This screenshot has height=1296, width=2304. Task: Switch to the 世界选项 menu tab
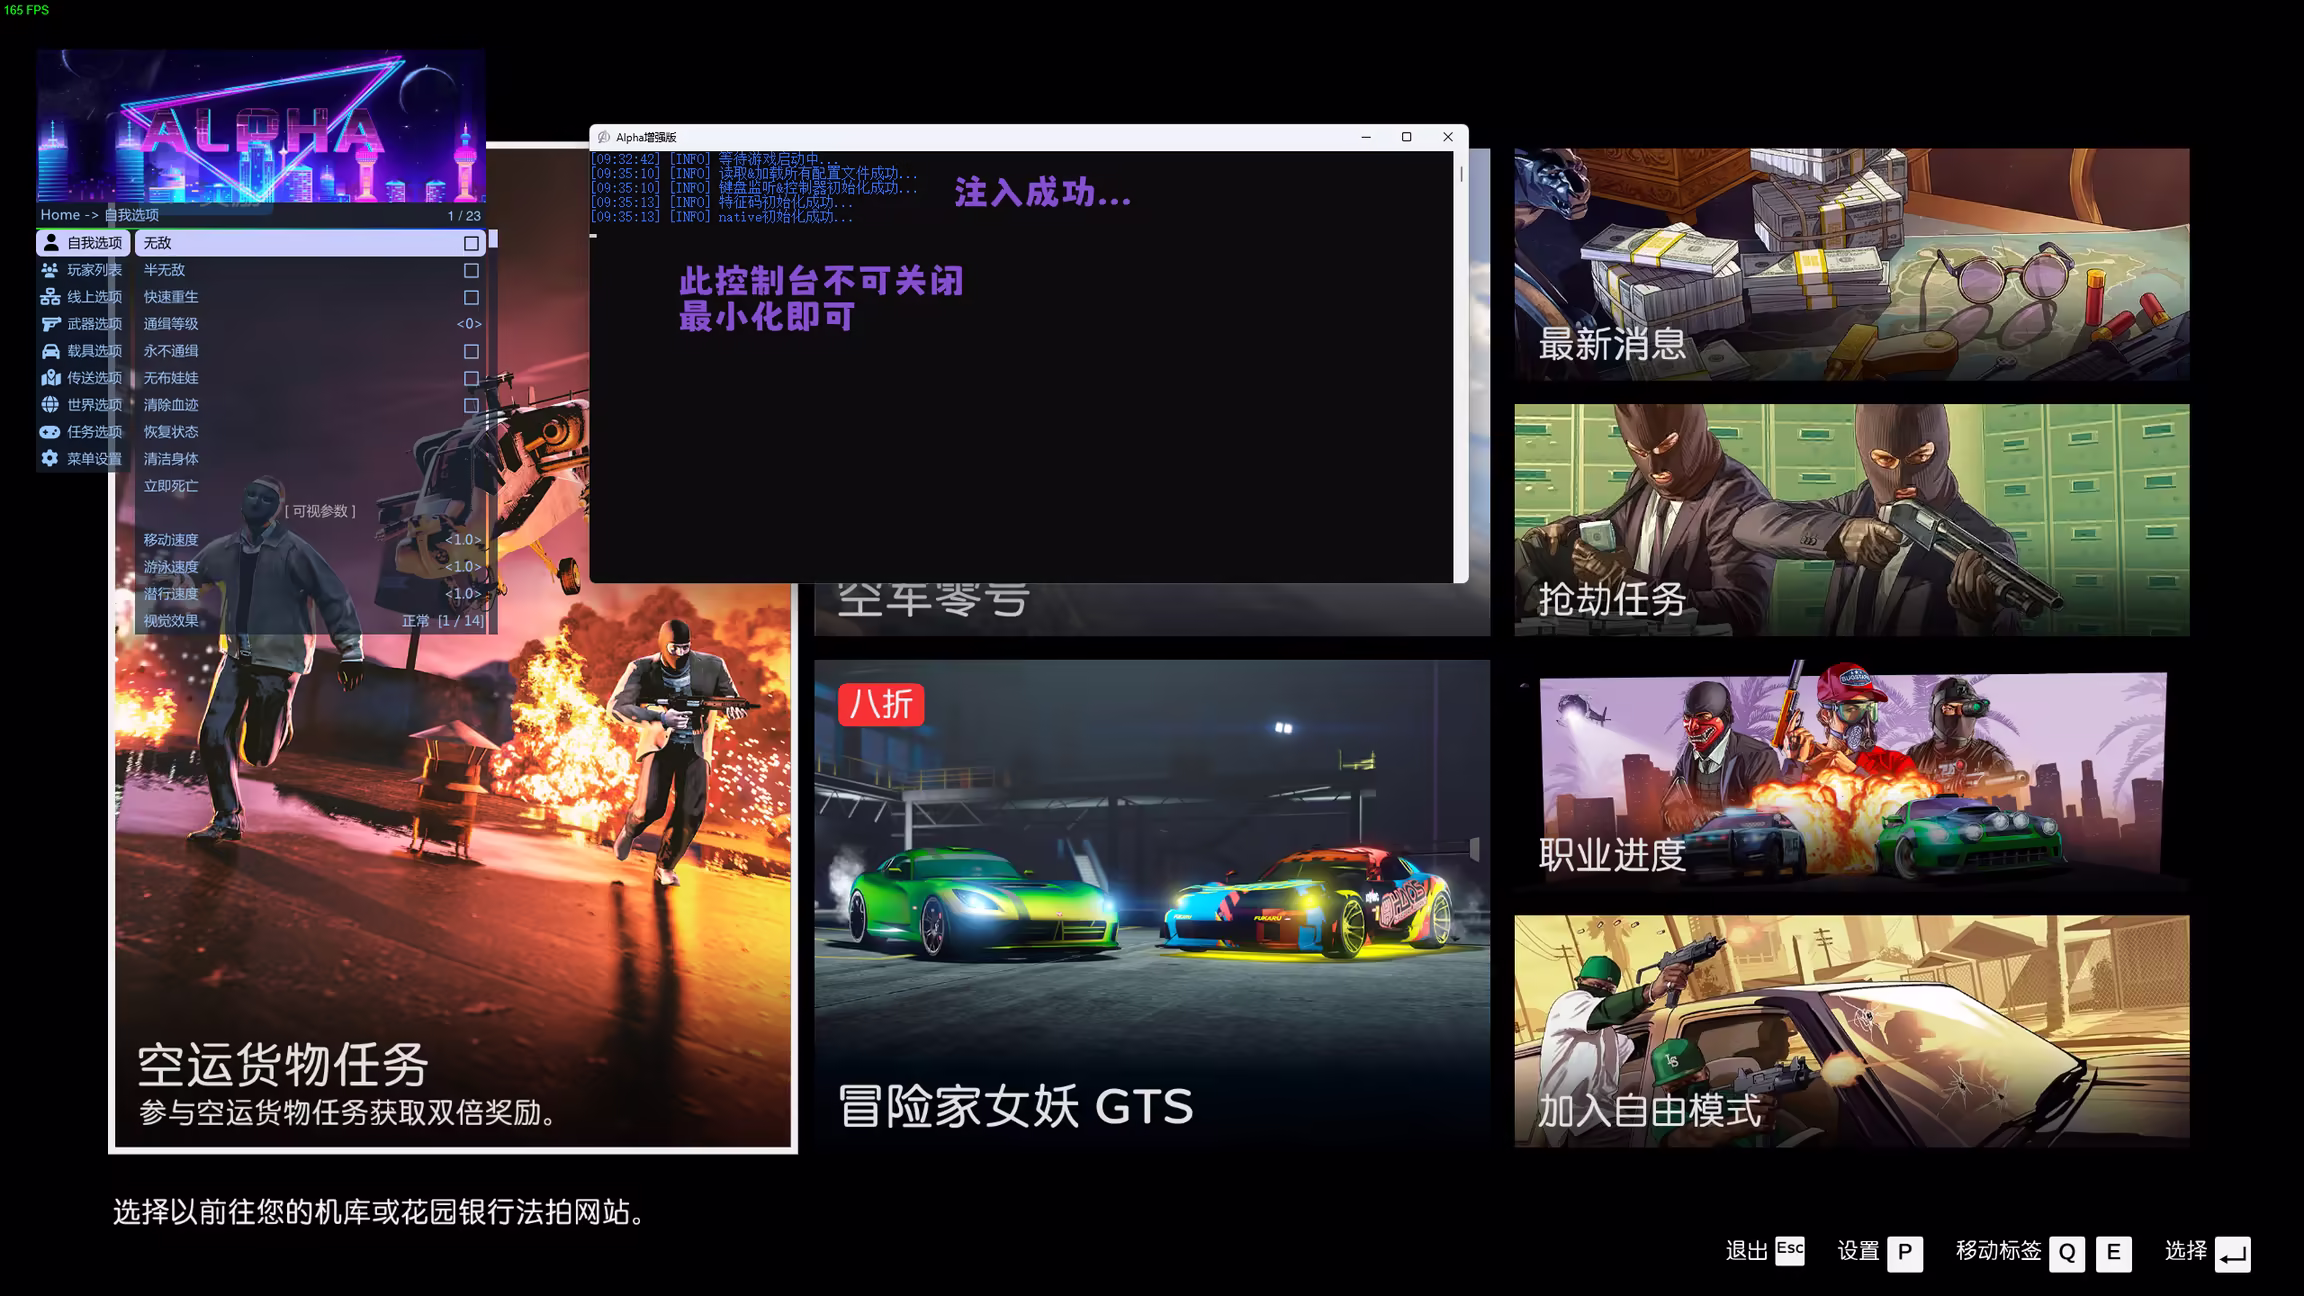[x=84, y=405]
